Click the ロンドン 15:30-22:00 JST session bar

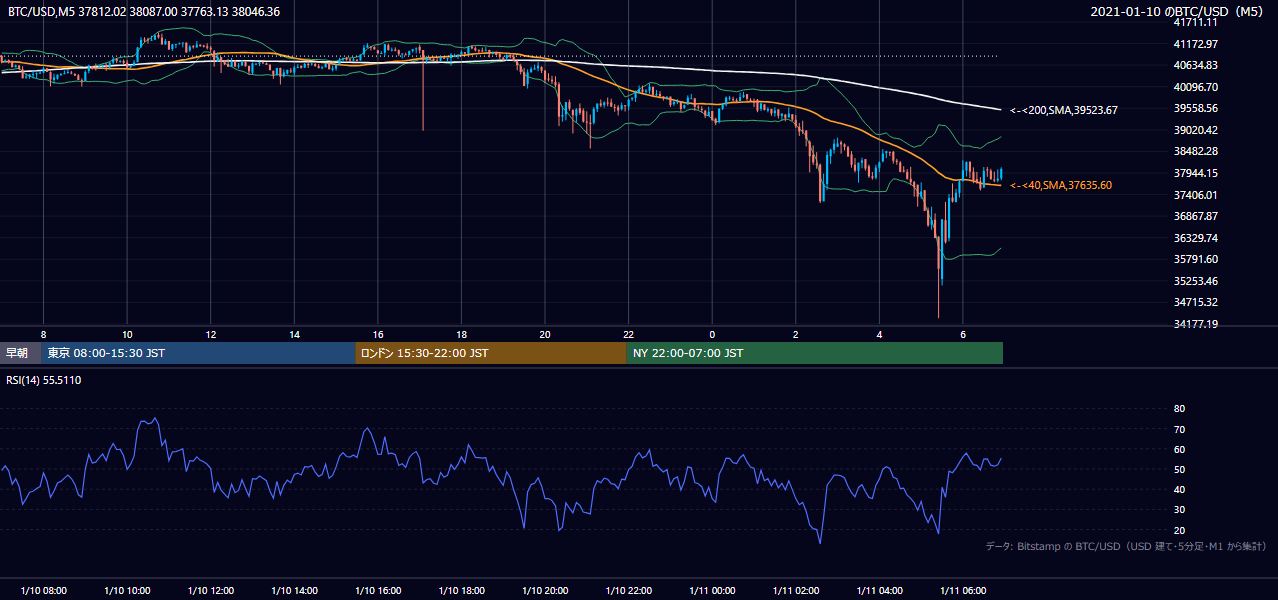tap(491, 353)
